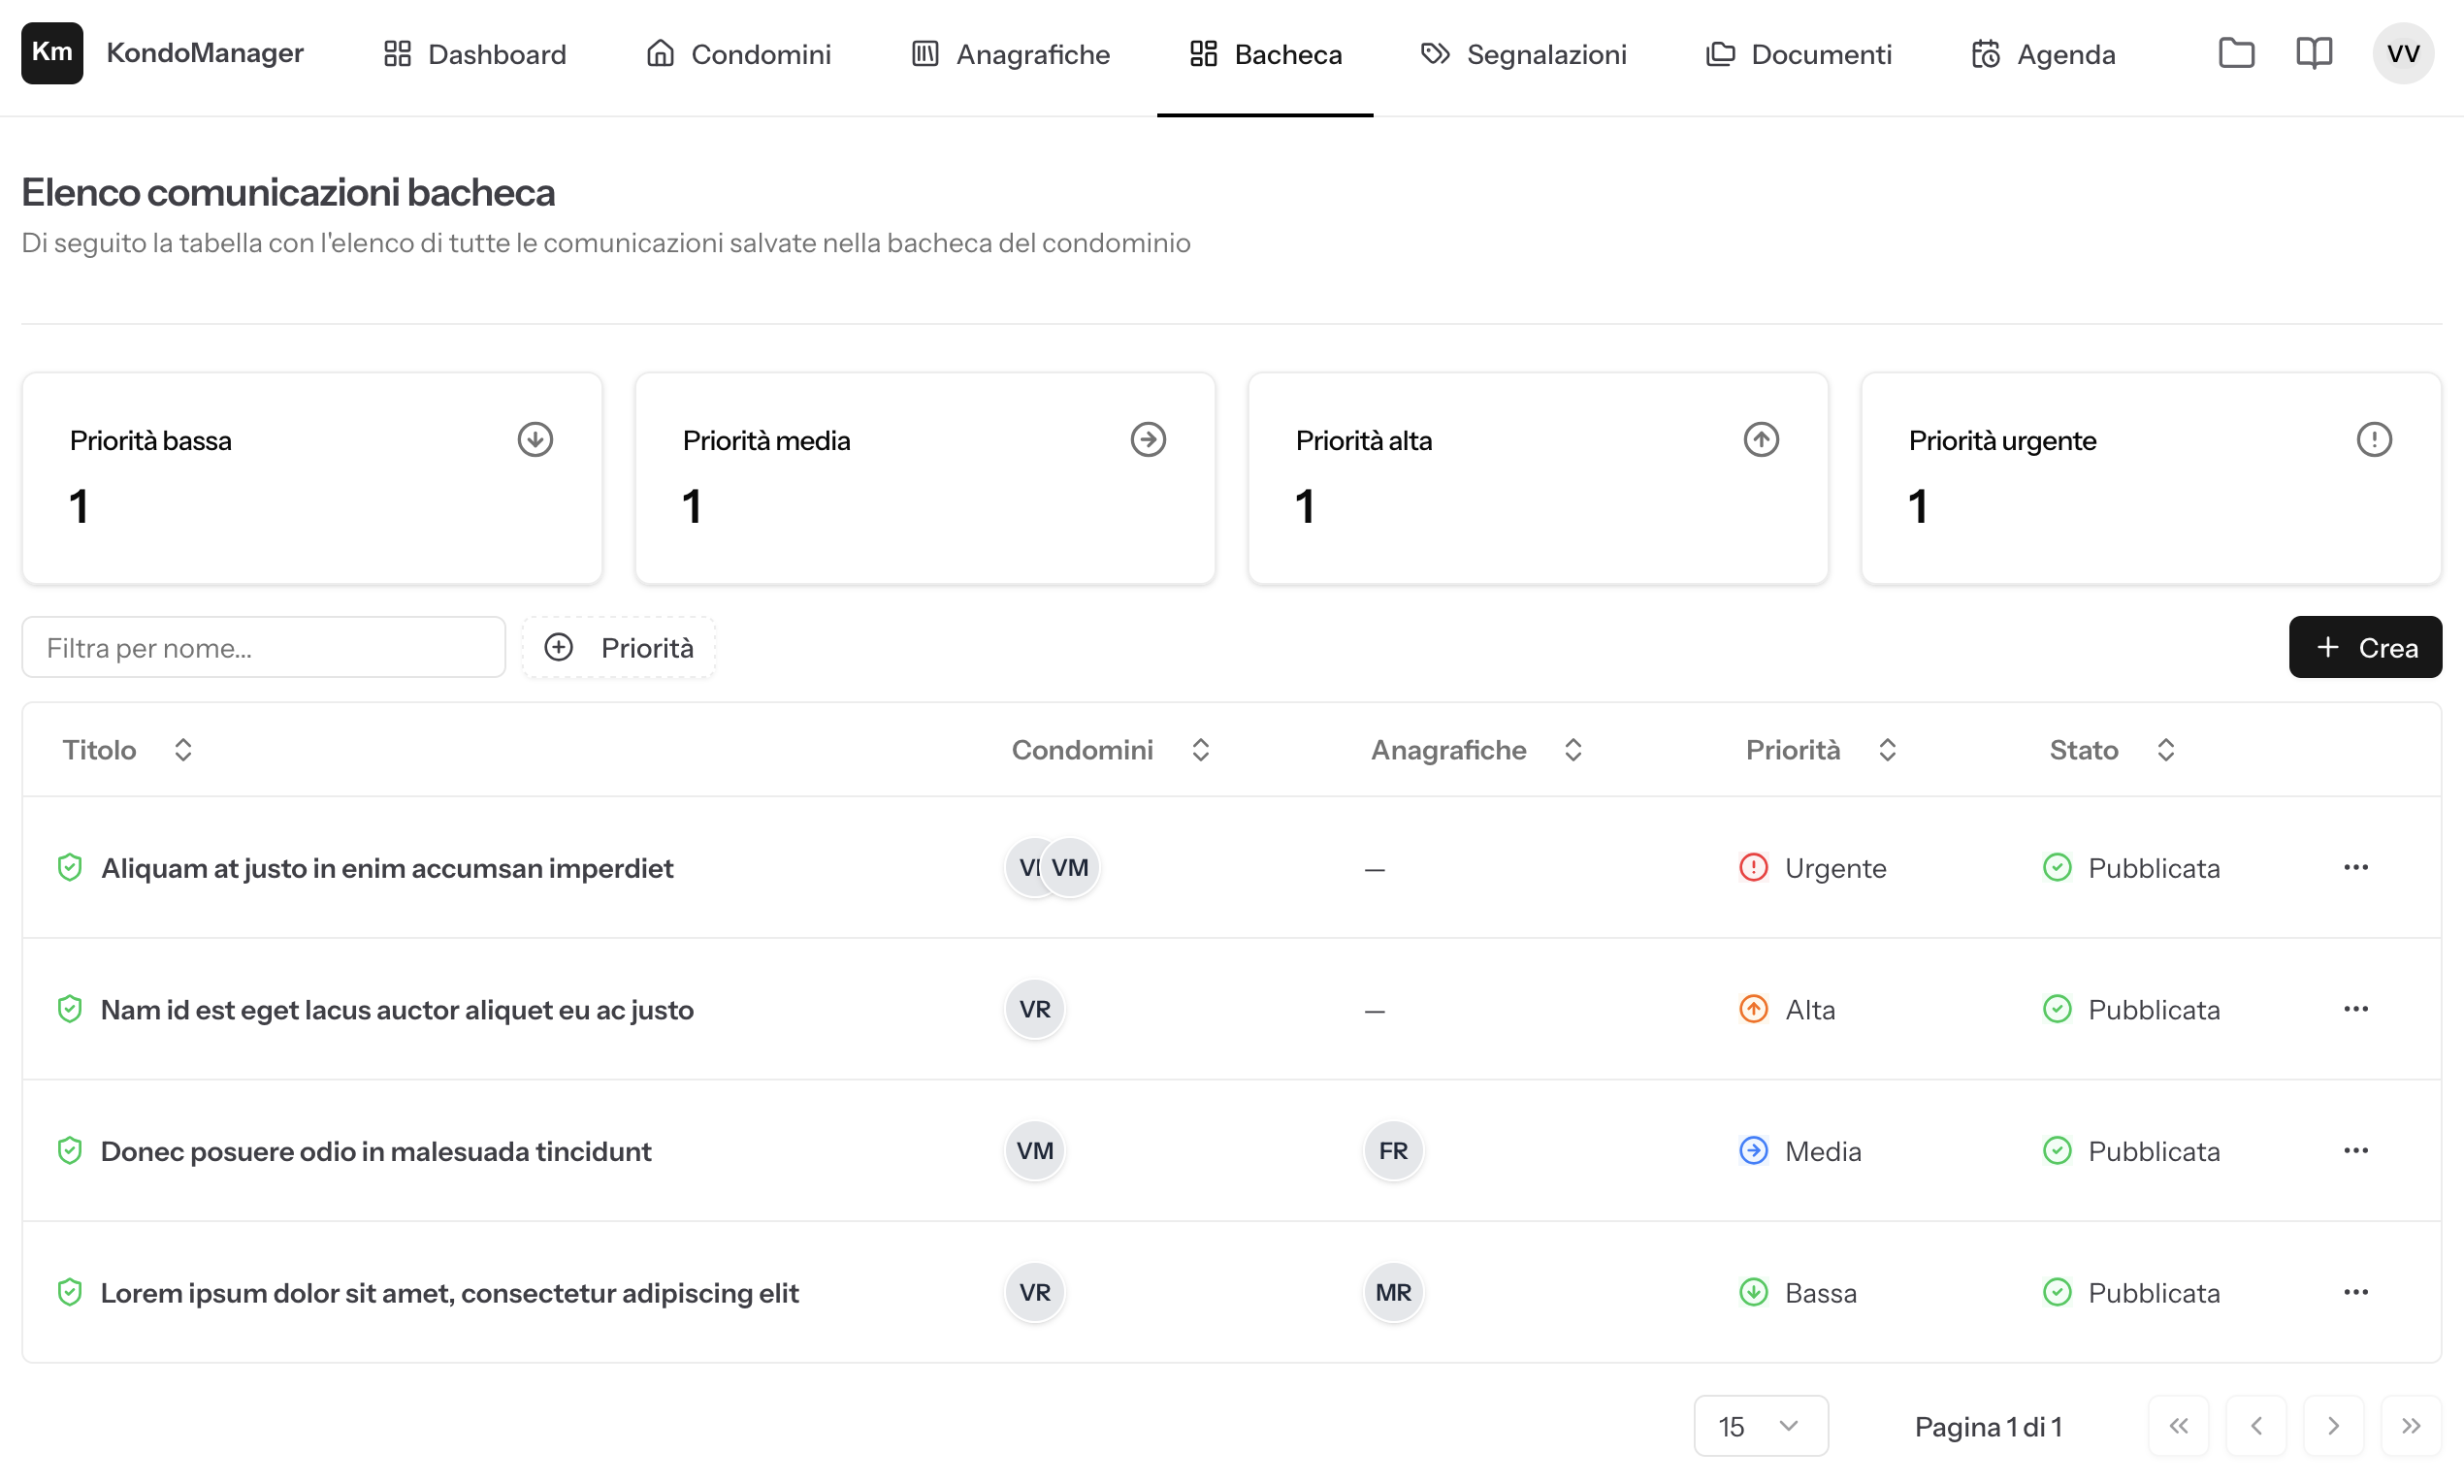Viewport: 2464px width, 1484px height.
Task: Click the VV user avatar
Action: coord(2402,53)
